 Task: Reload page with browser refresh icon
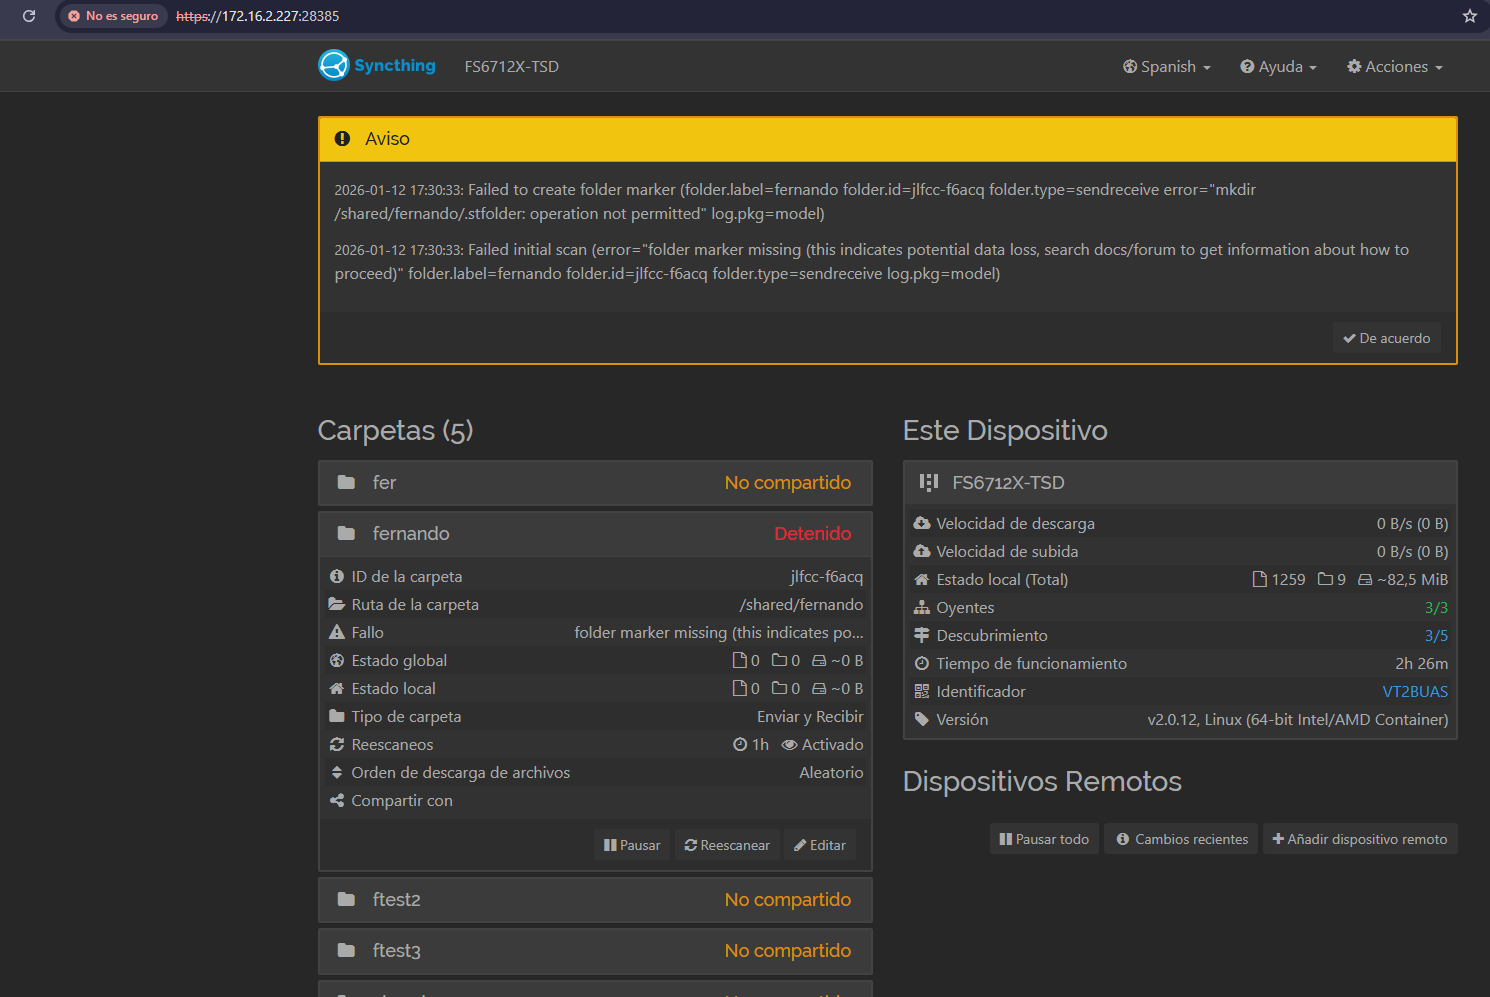[29, 16]
